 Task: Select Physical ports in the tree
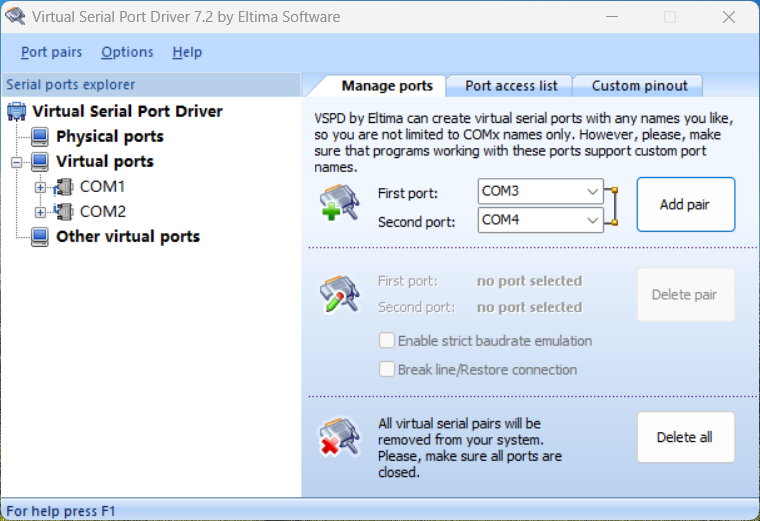110,137
